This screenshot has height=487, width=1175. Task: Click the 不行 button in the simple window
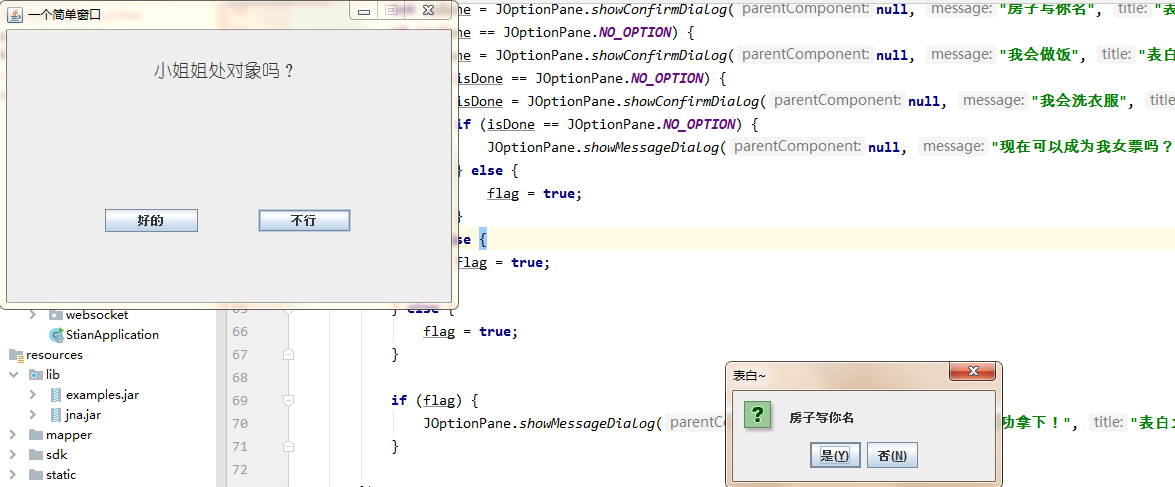[304, 221]
